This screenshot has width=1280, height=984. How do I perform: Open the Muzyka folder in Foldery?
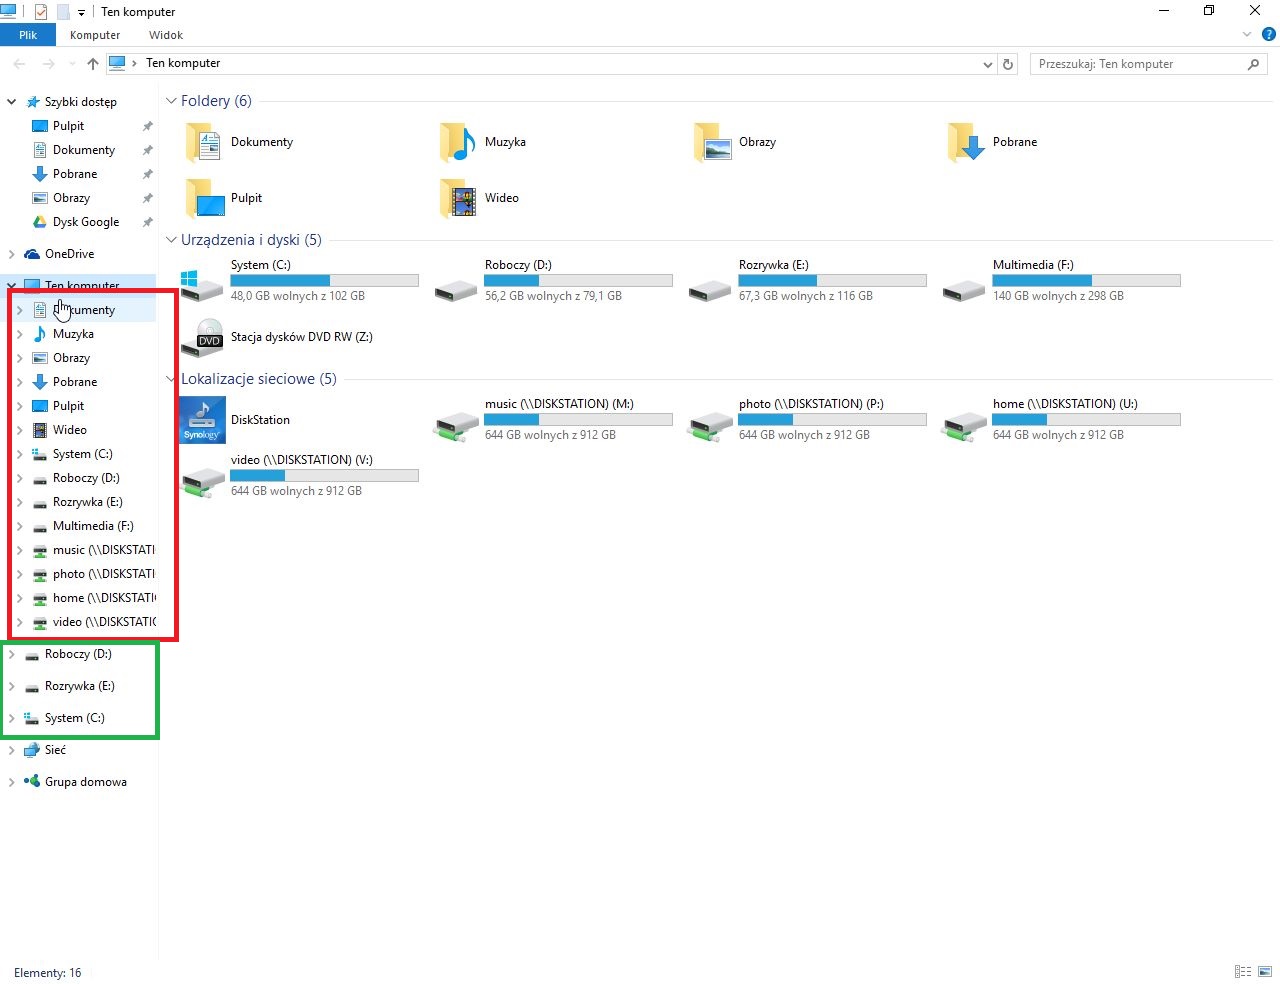point(458,143)
